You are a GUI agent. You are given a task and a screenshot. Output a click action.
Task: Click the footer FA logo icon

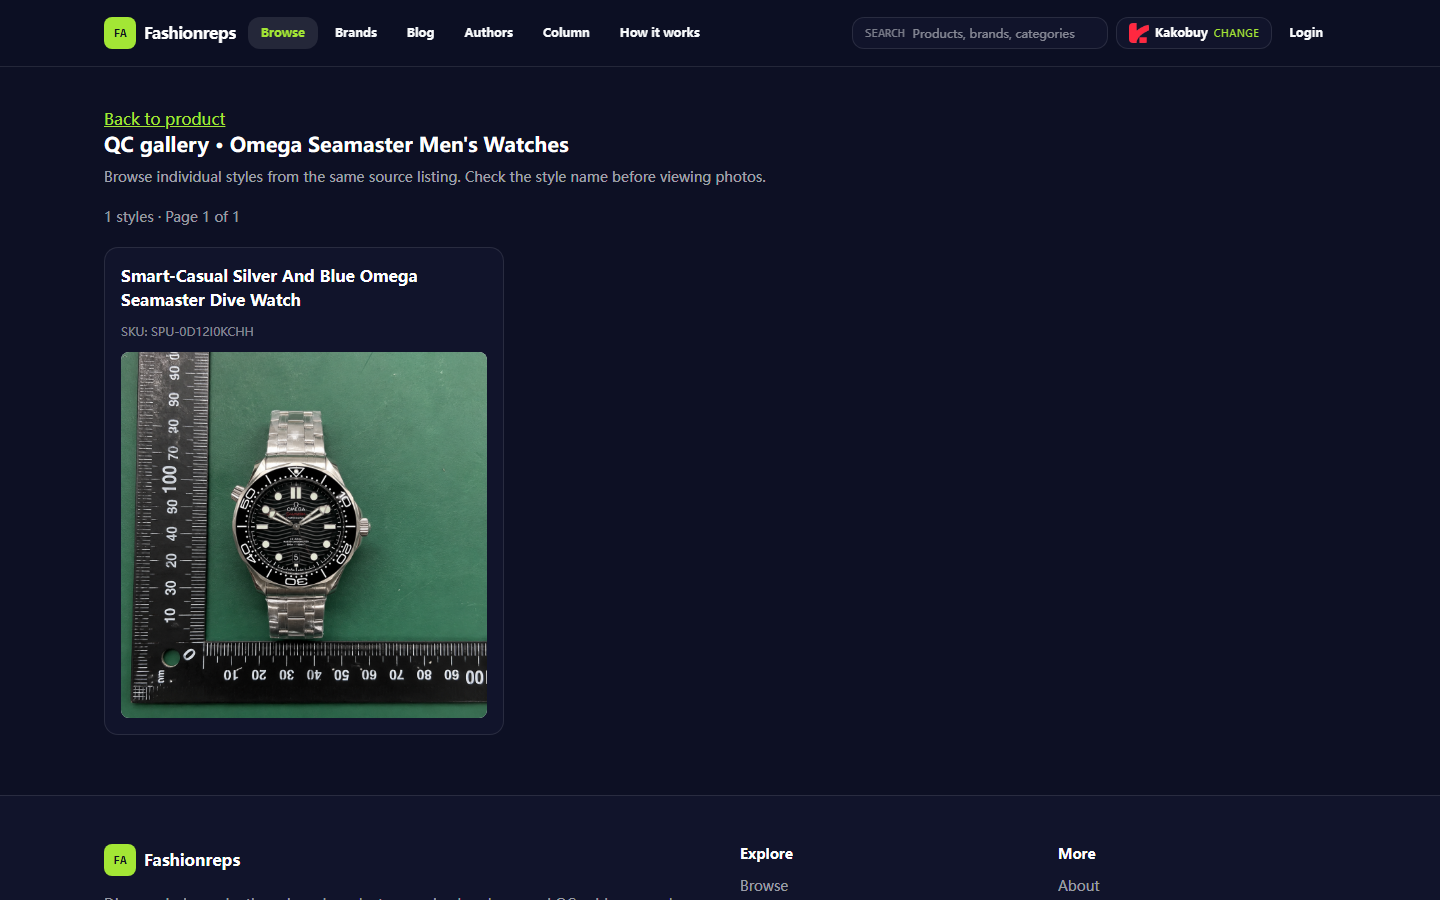[x=120, y=860]
